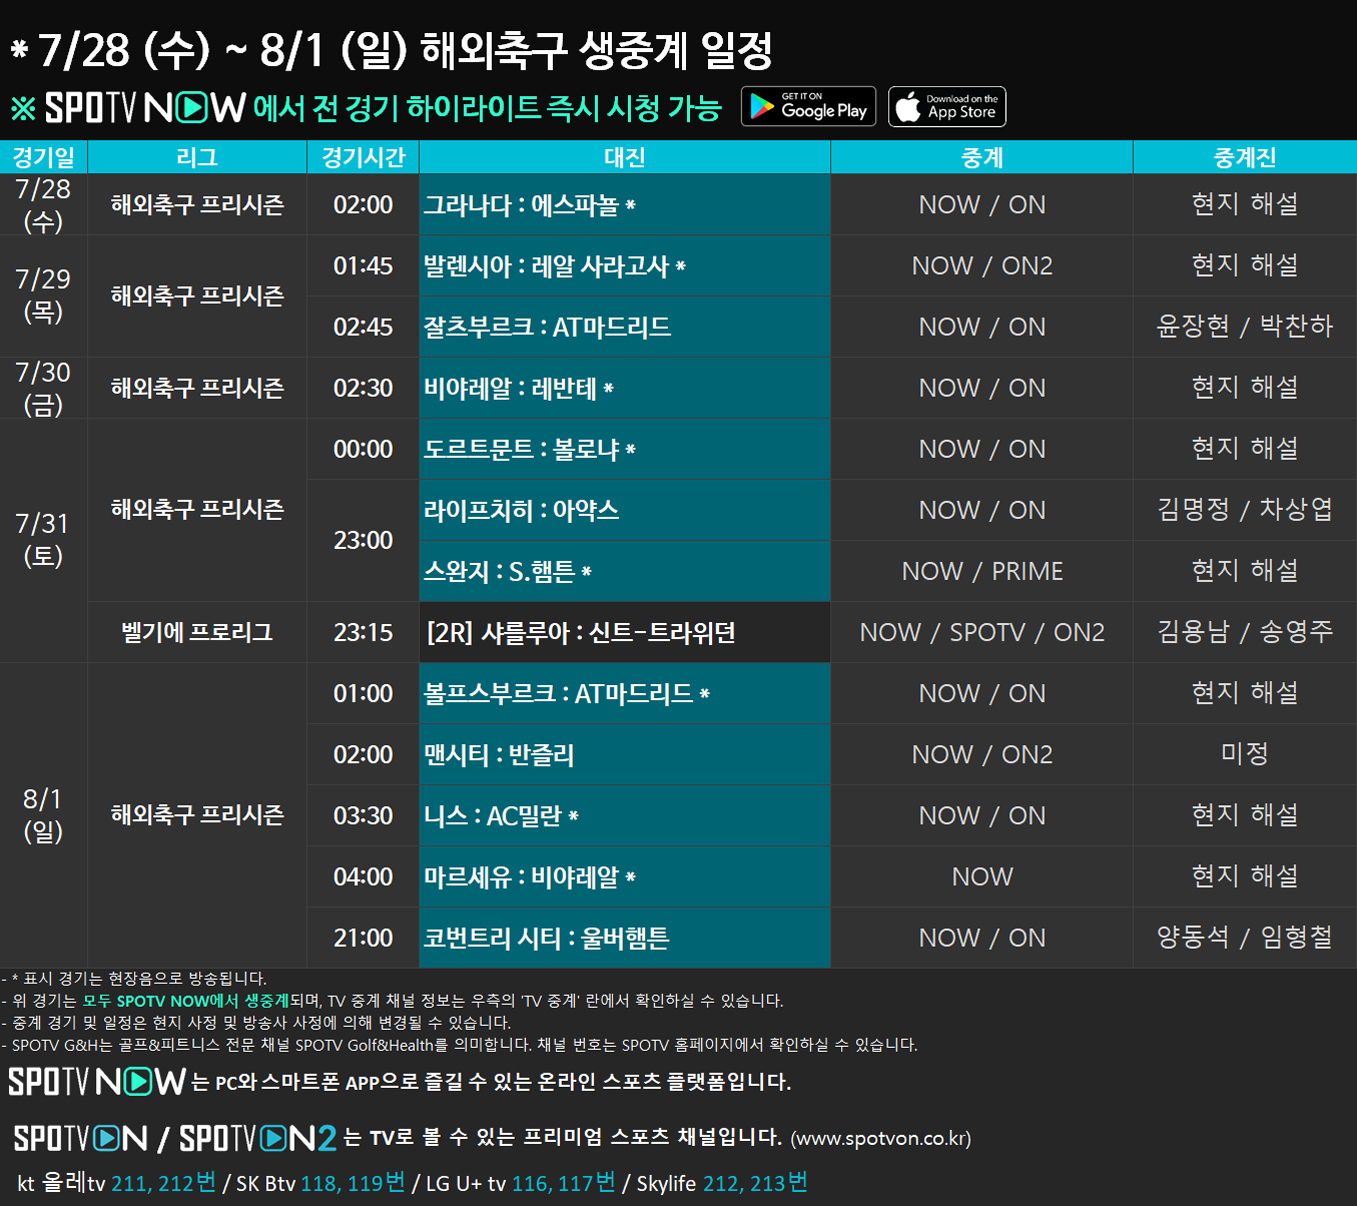Click the SPOTV NOW logo in the header
This screenshot has width=1357, height=1206.
[x=145, y=108]
